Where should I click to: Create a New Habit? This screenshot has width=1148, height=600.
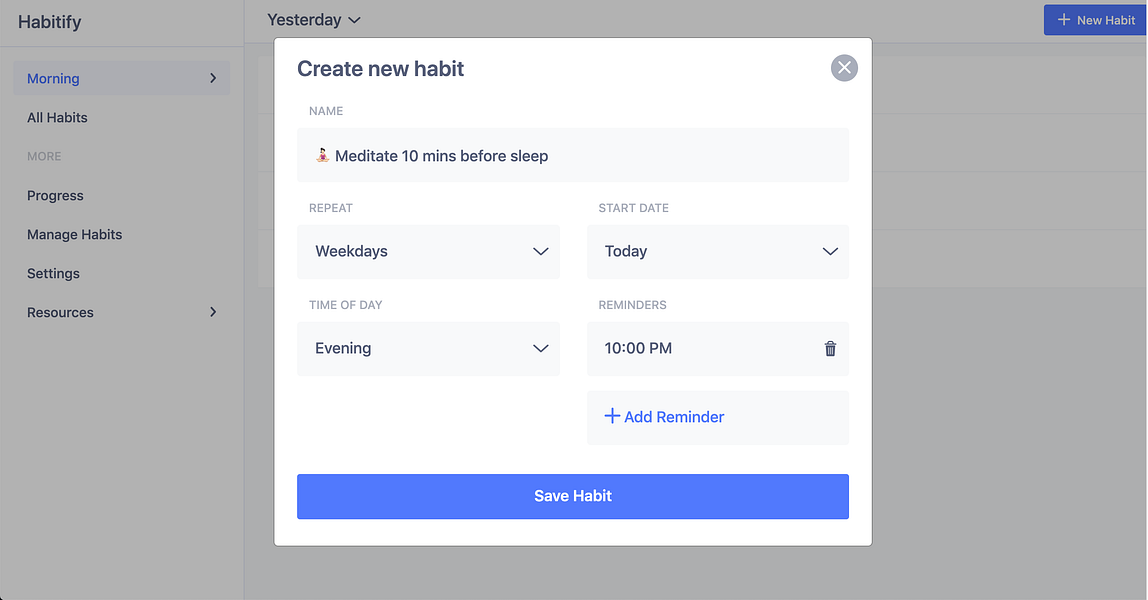point(1095,19)
